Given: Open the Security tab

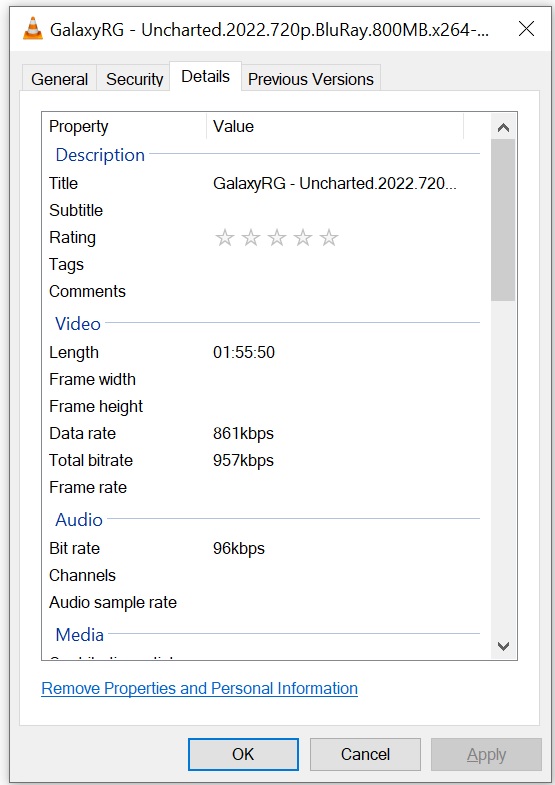Looking at the screenshot, I should point(134,79).
